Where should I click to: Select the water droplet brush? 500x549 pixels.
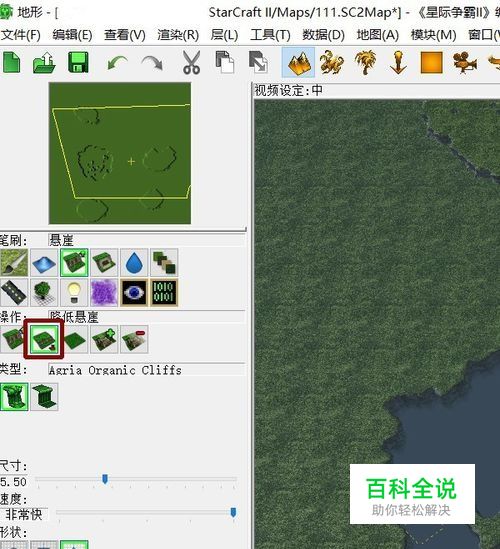click(x=134, y=263)
